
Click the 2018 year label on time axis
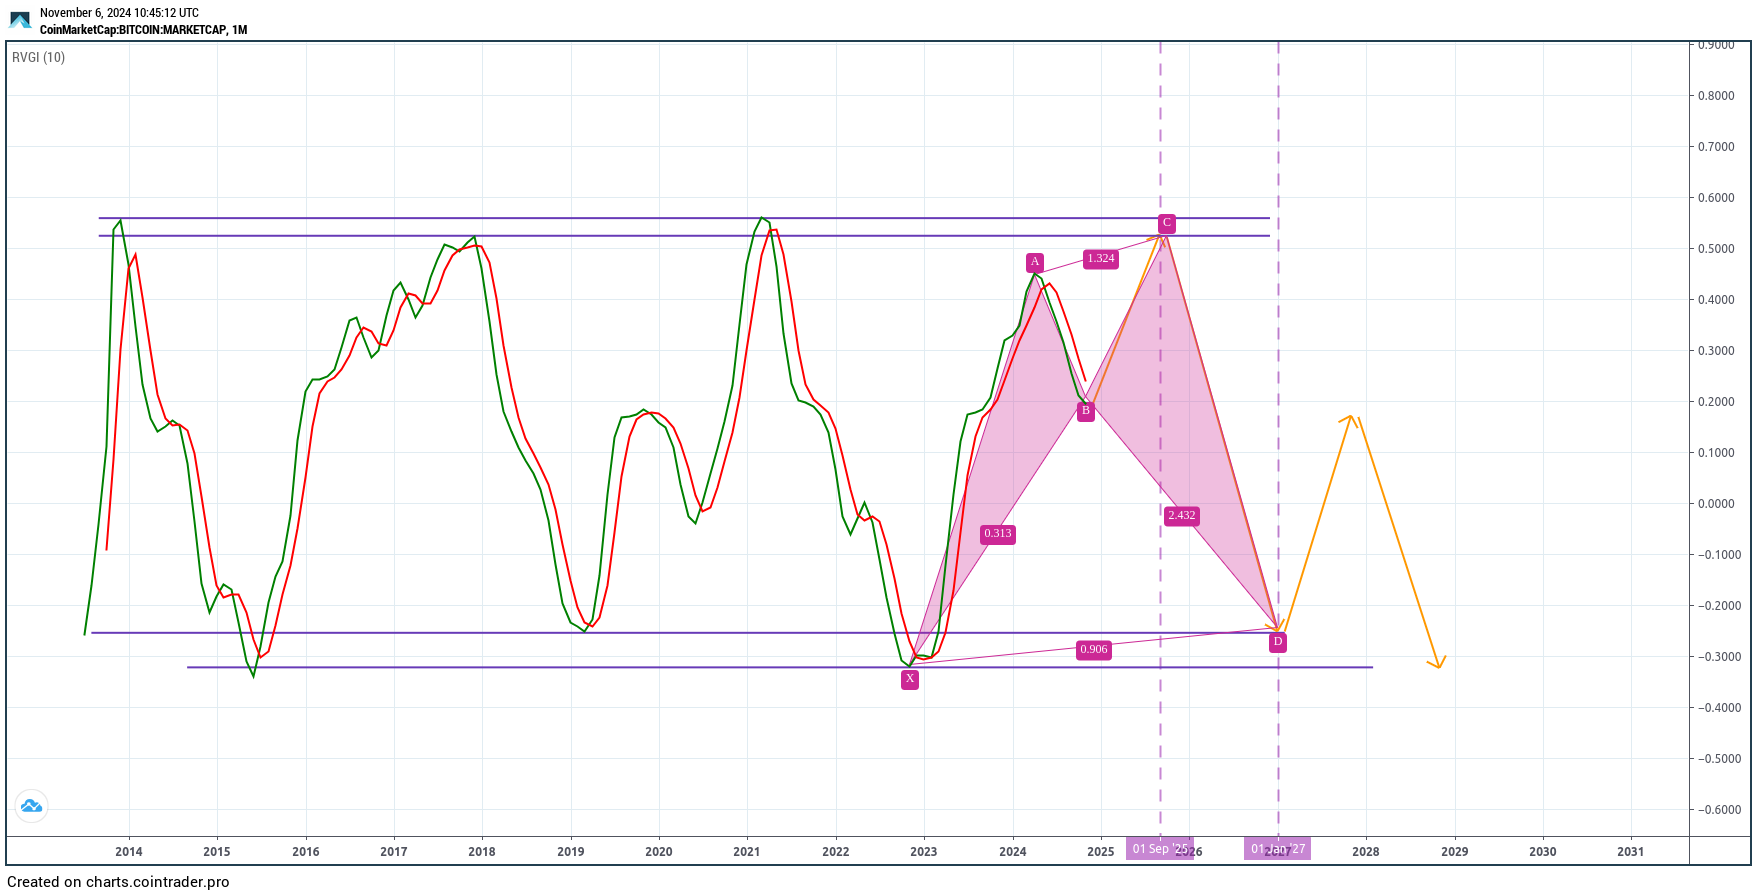pyautogui.click(x=482, y=852)
